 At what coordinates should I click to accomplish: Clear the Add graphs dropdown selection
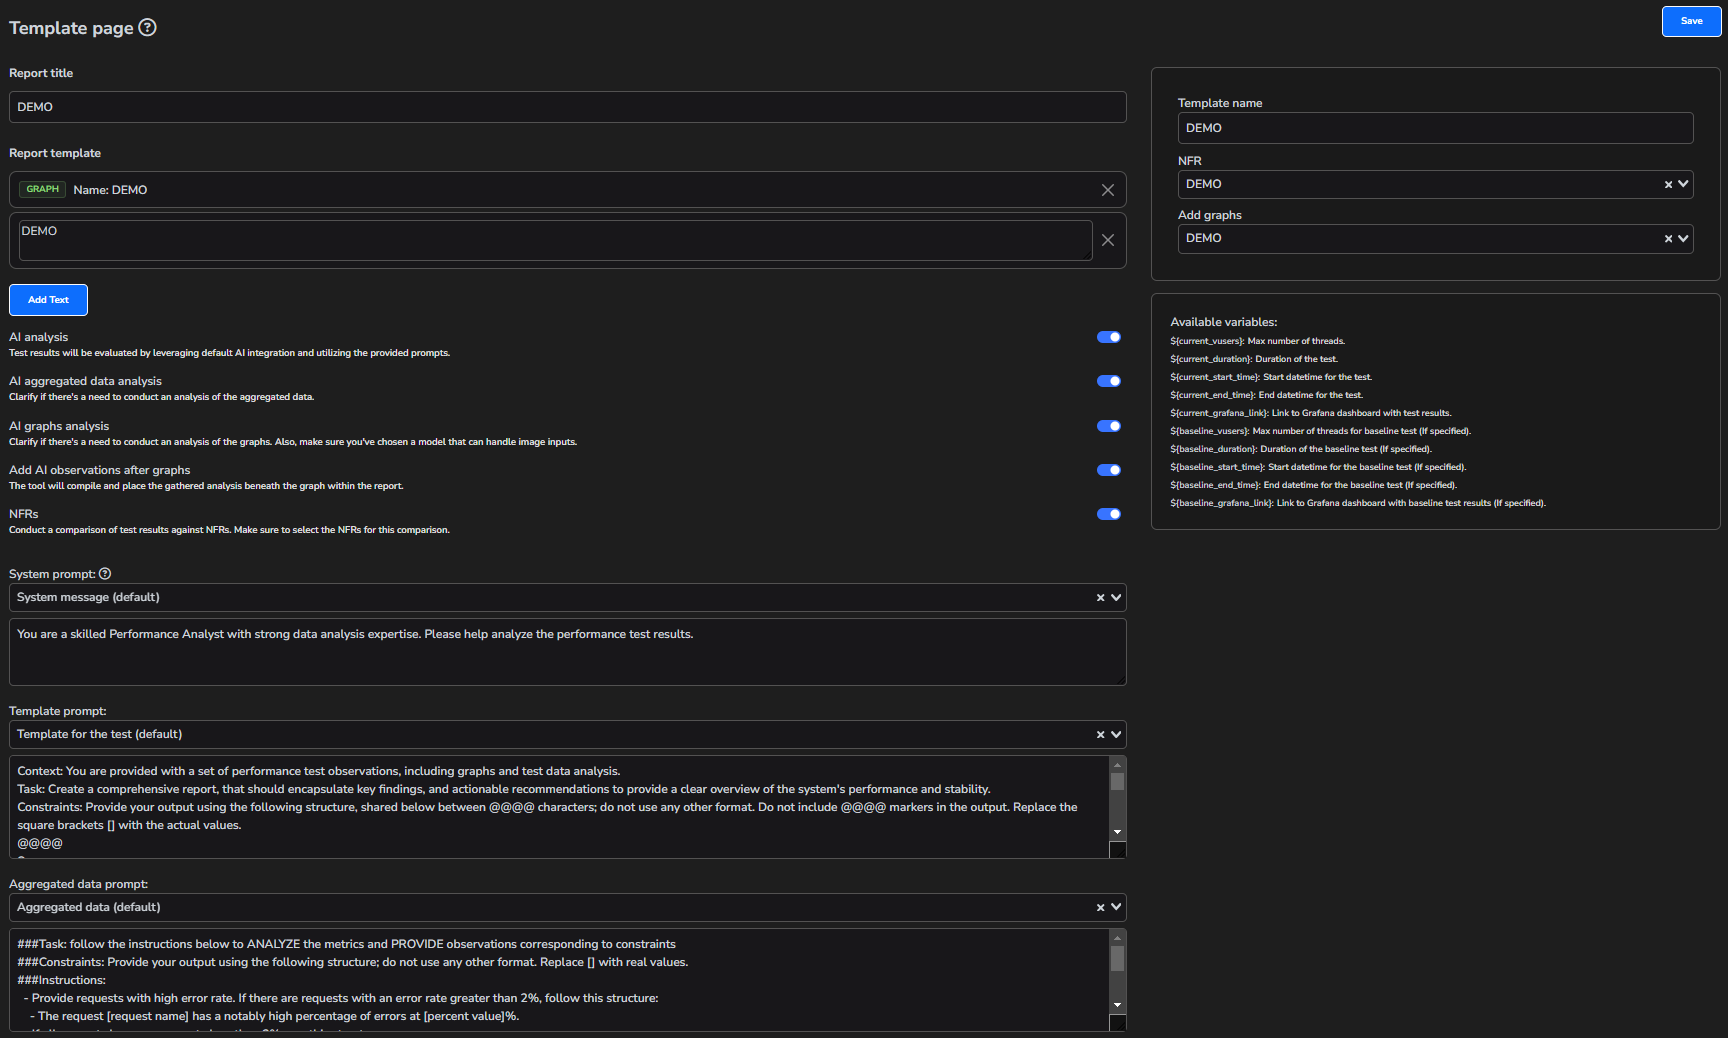click(1668, 238)
